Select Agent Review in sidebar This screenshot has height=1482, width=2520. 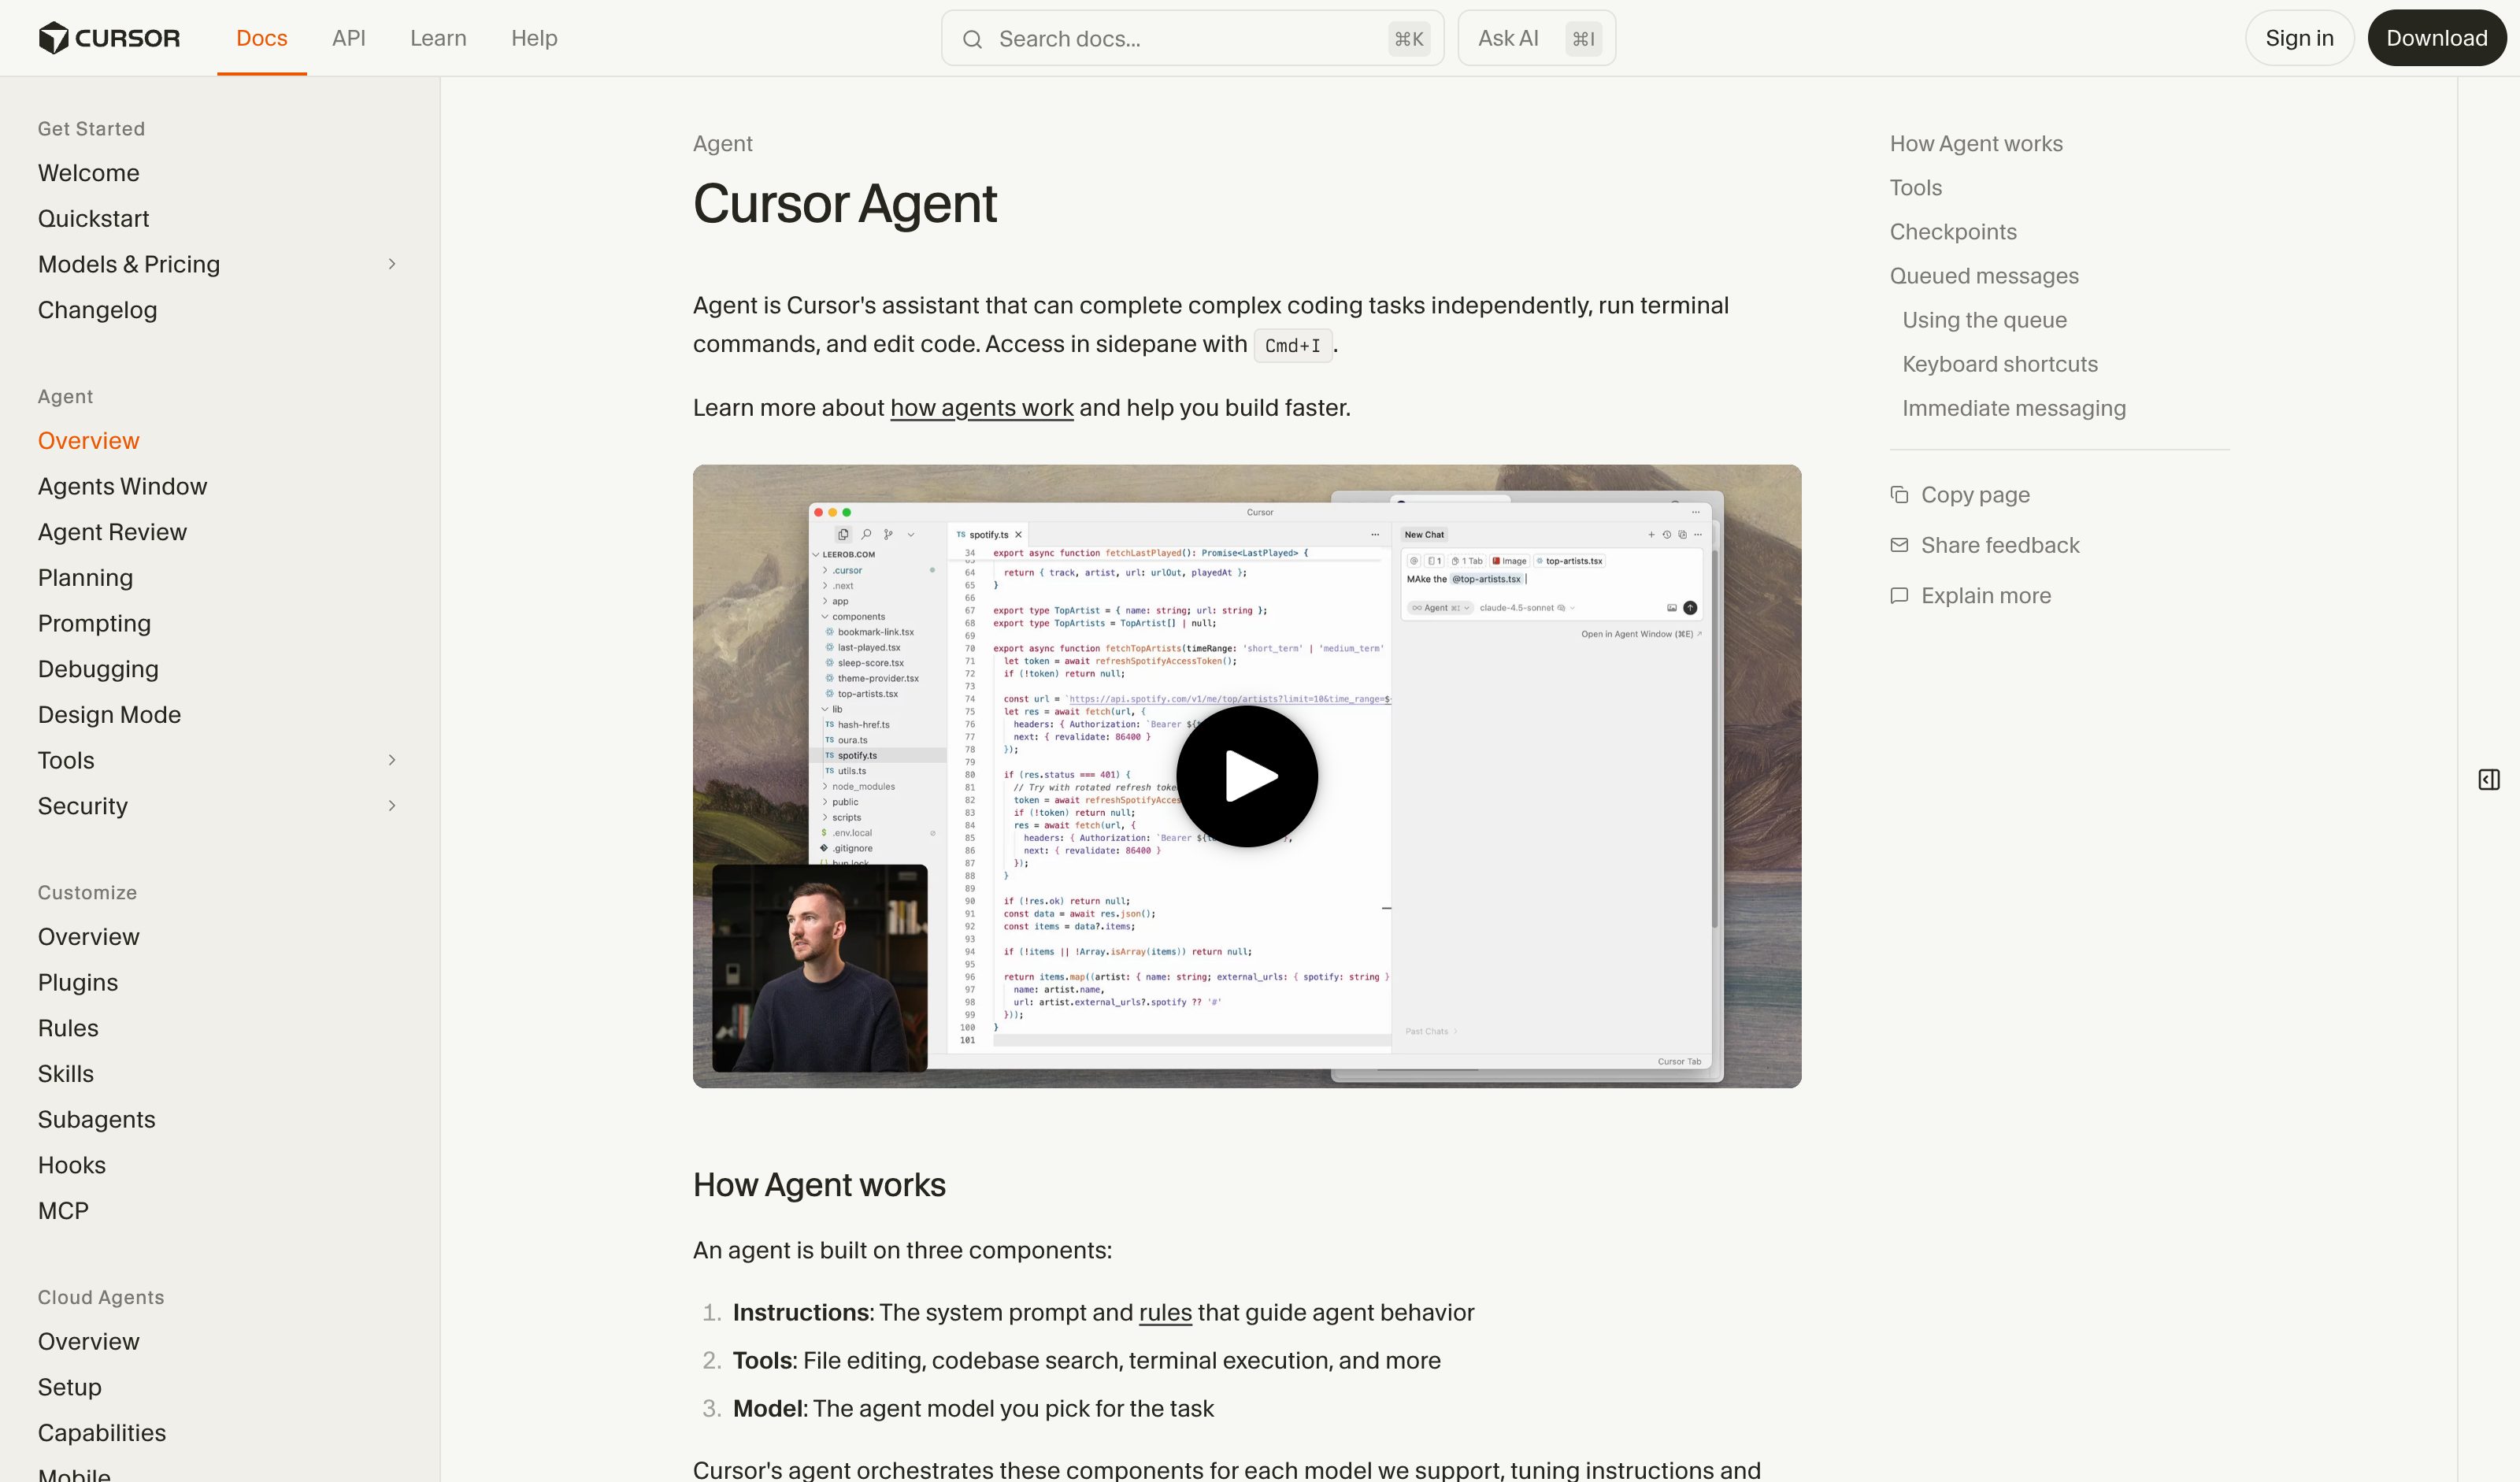[x=113, y=532]
